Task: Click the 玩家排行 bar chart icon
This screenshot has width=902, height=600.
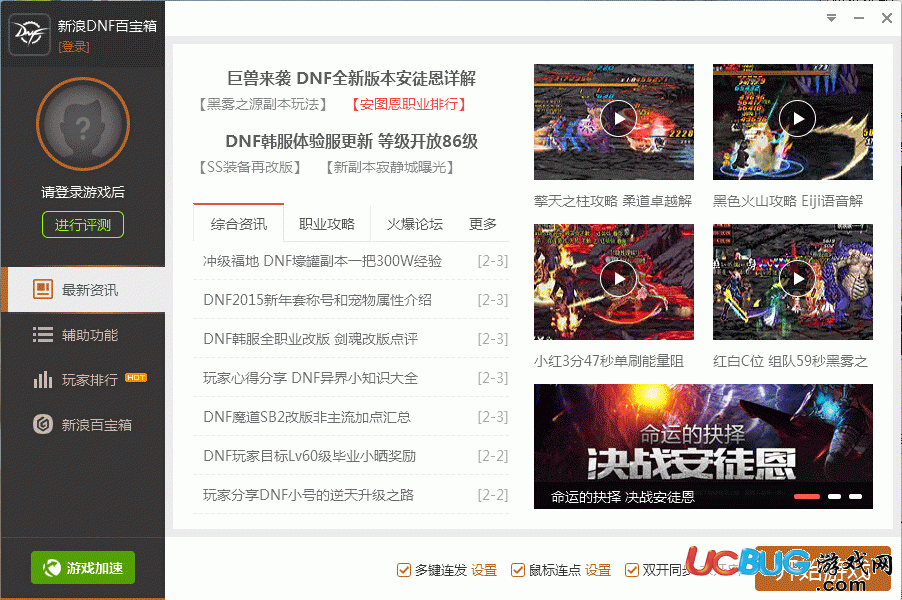Action: [x=43, y=380]
